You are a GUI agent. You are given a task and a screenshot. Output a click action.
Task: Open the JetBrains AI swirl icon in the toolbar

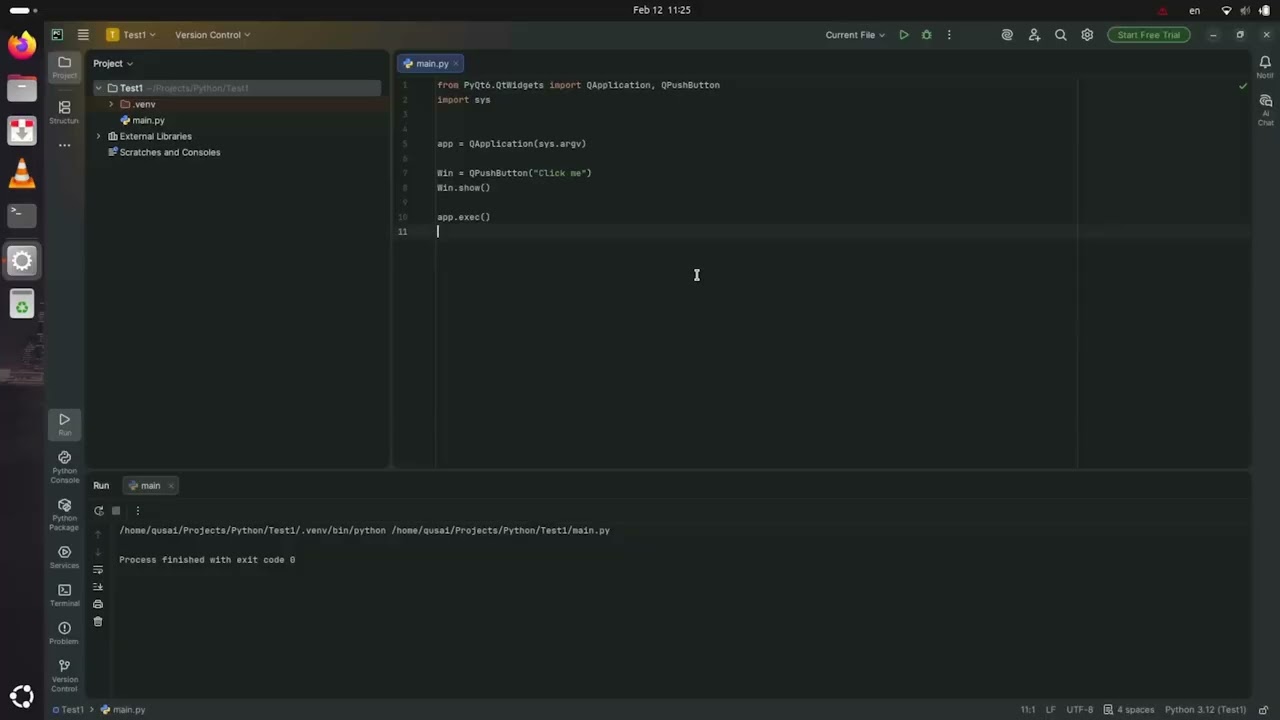coord(1007,35)
